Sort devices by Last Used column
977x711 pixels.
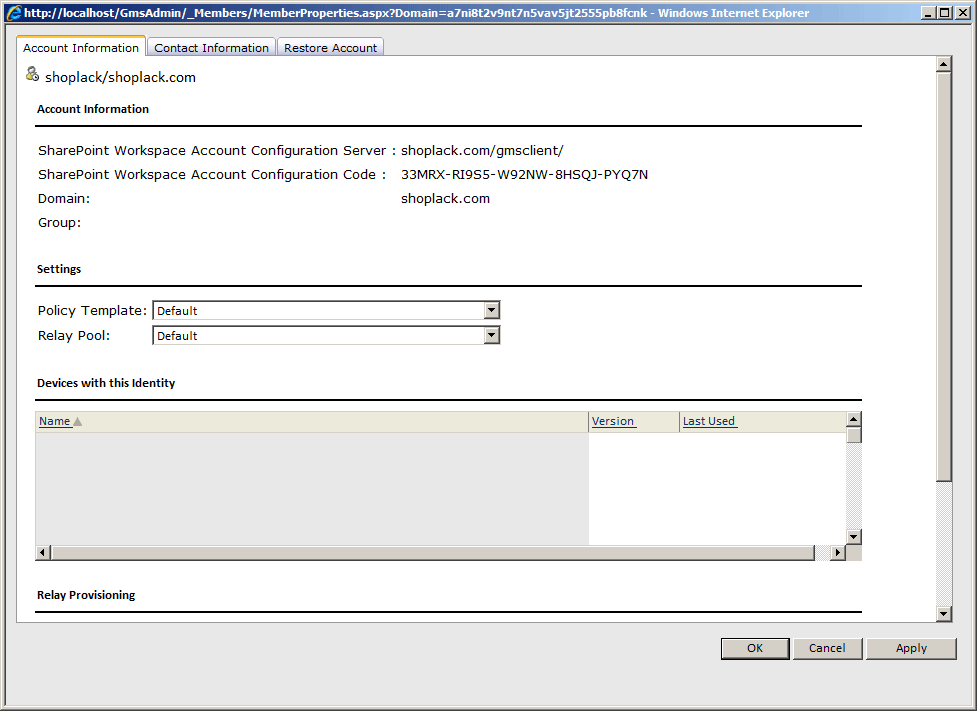[x=709, y=421]
